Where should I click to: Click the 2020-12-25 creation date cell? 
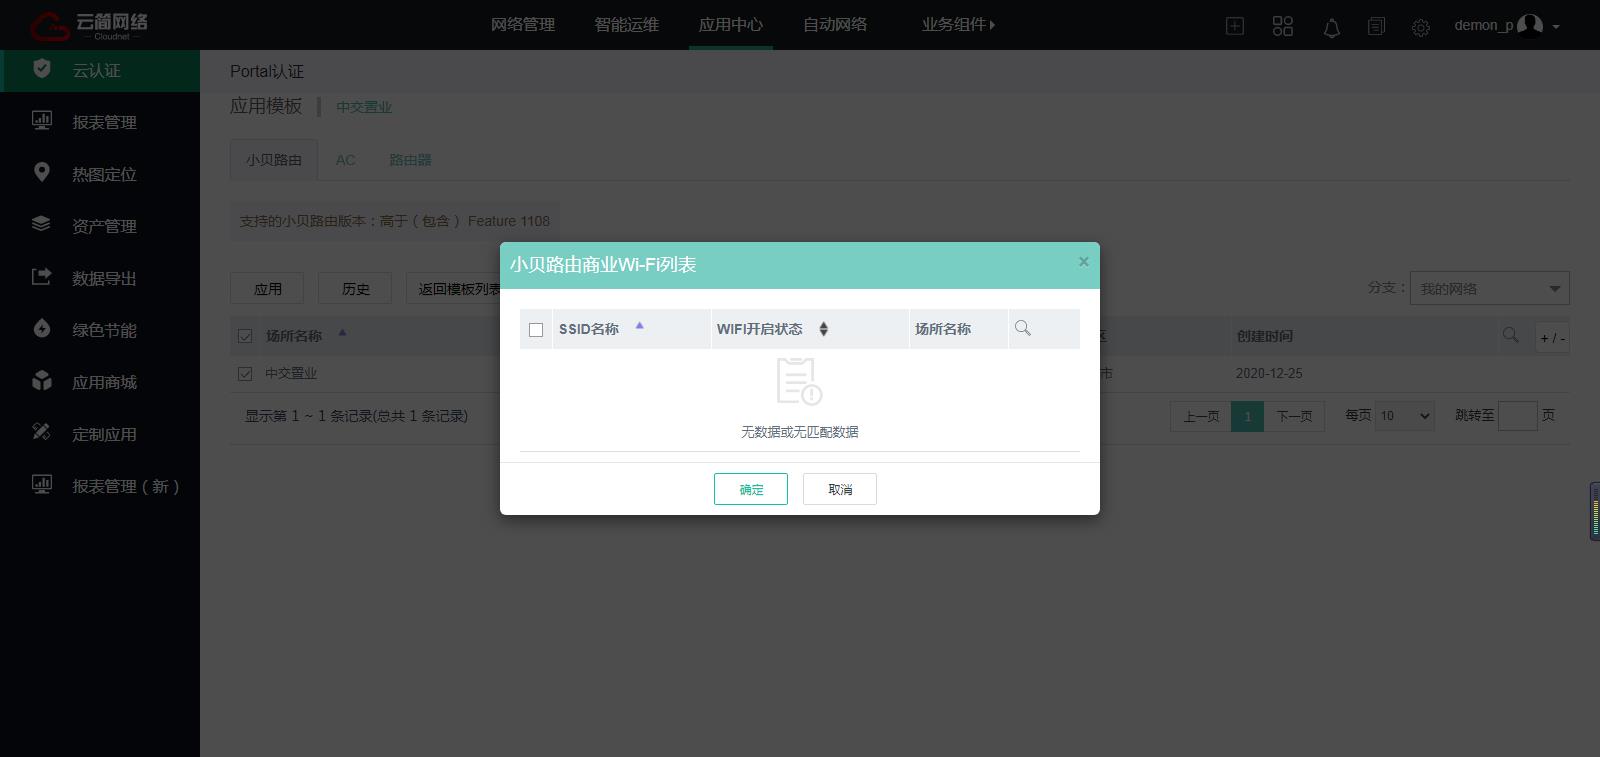pos(1269,373)
